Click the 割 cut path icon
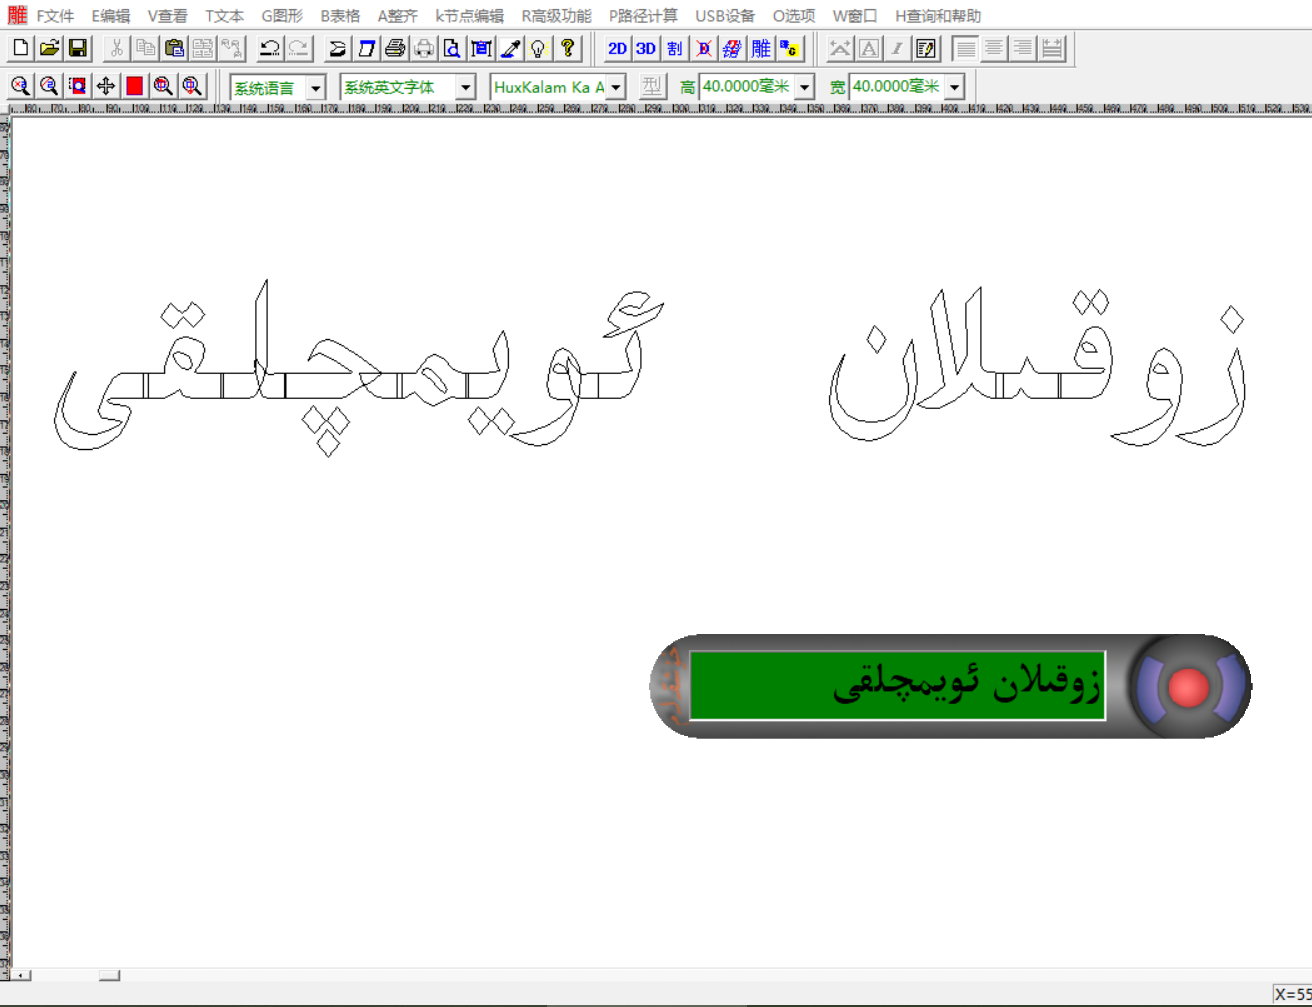Screen dimensions: 1312x1007 (x=675, y=48)
